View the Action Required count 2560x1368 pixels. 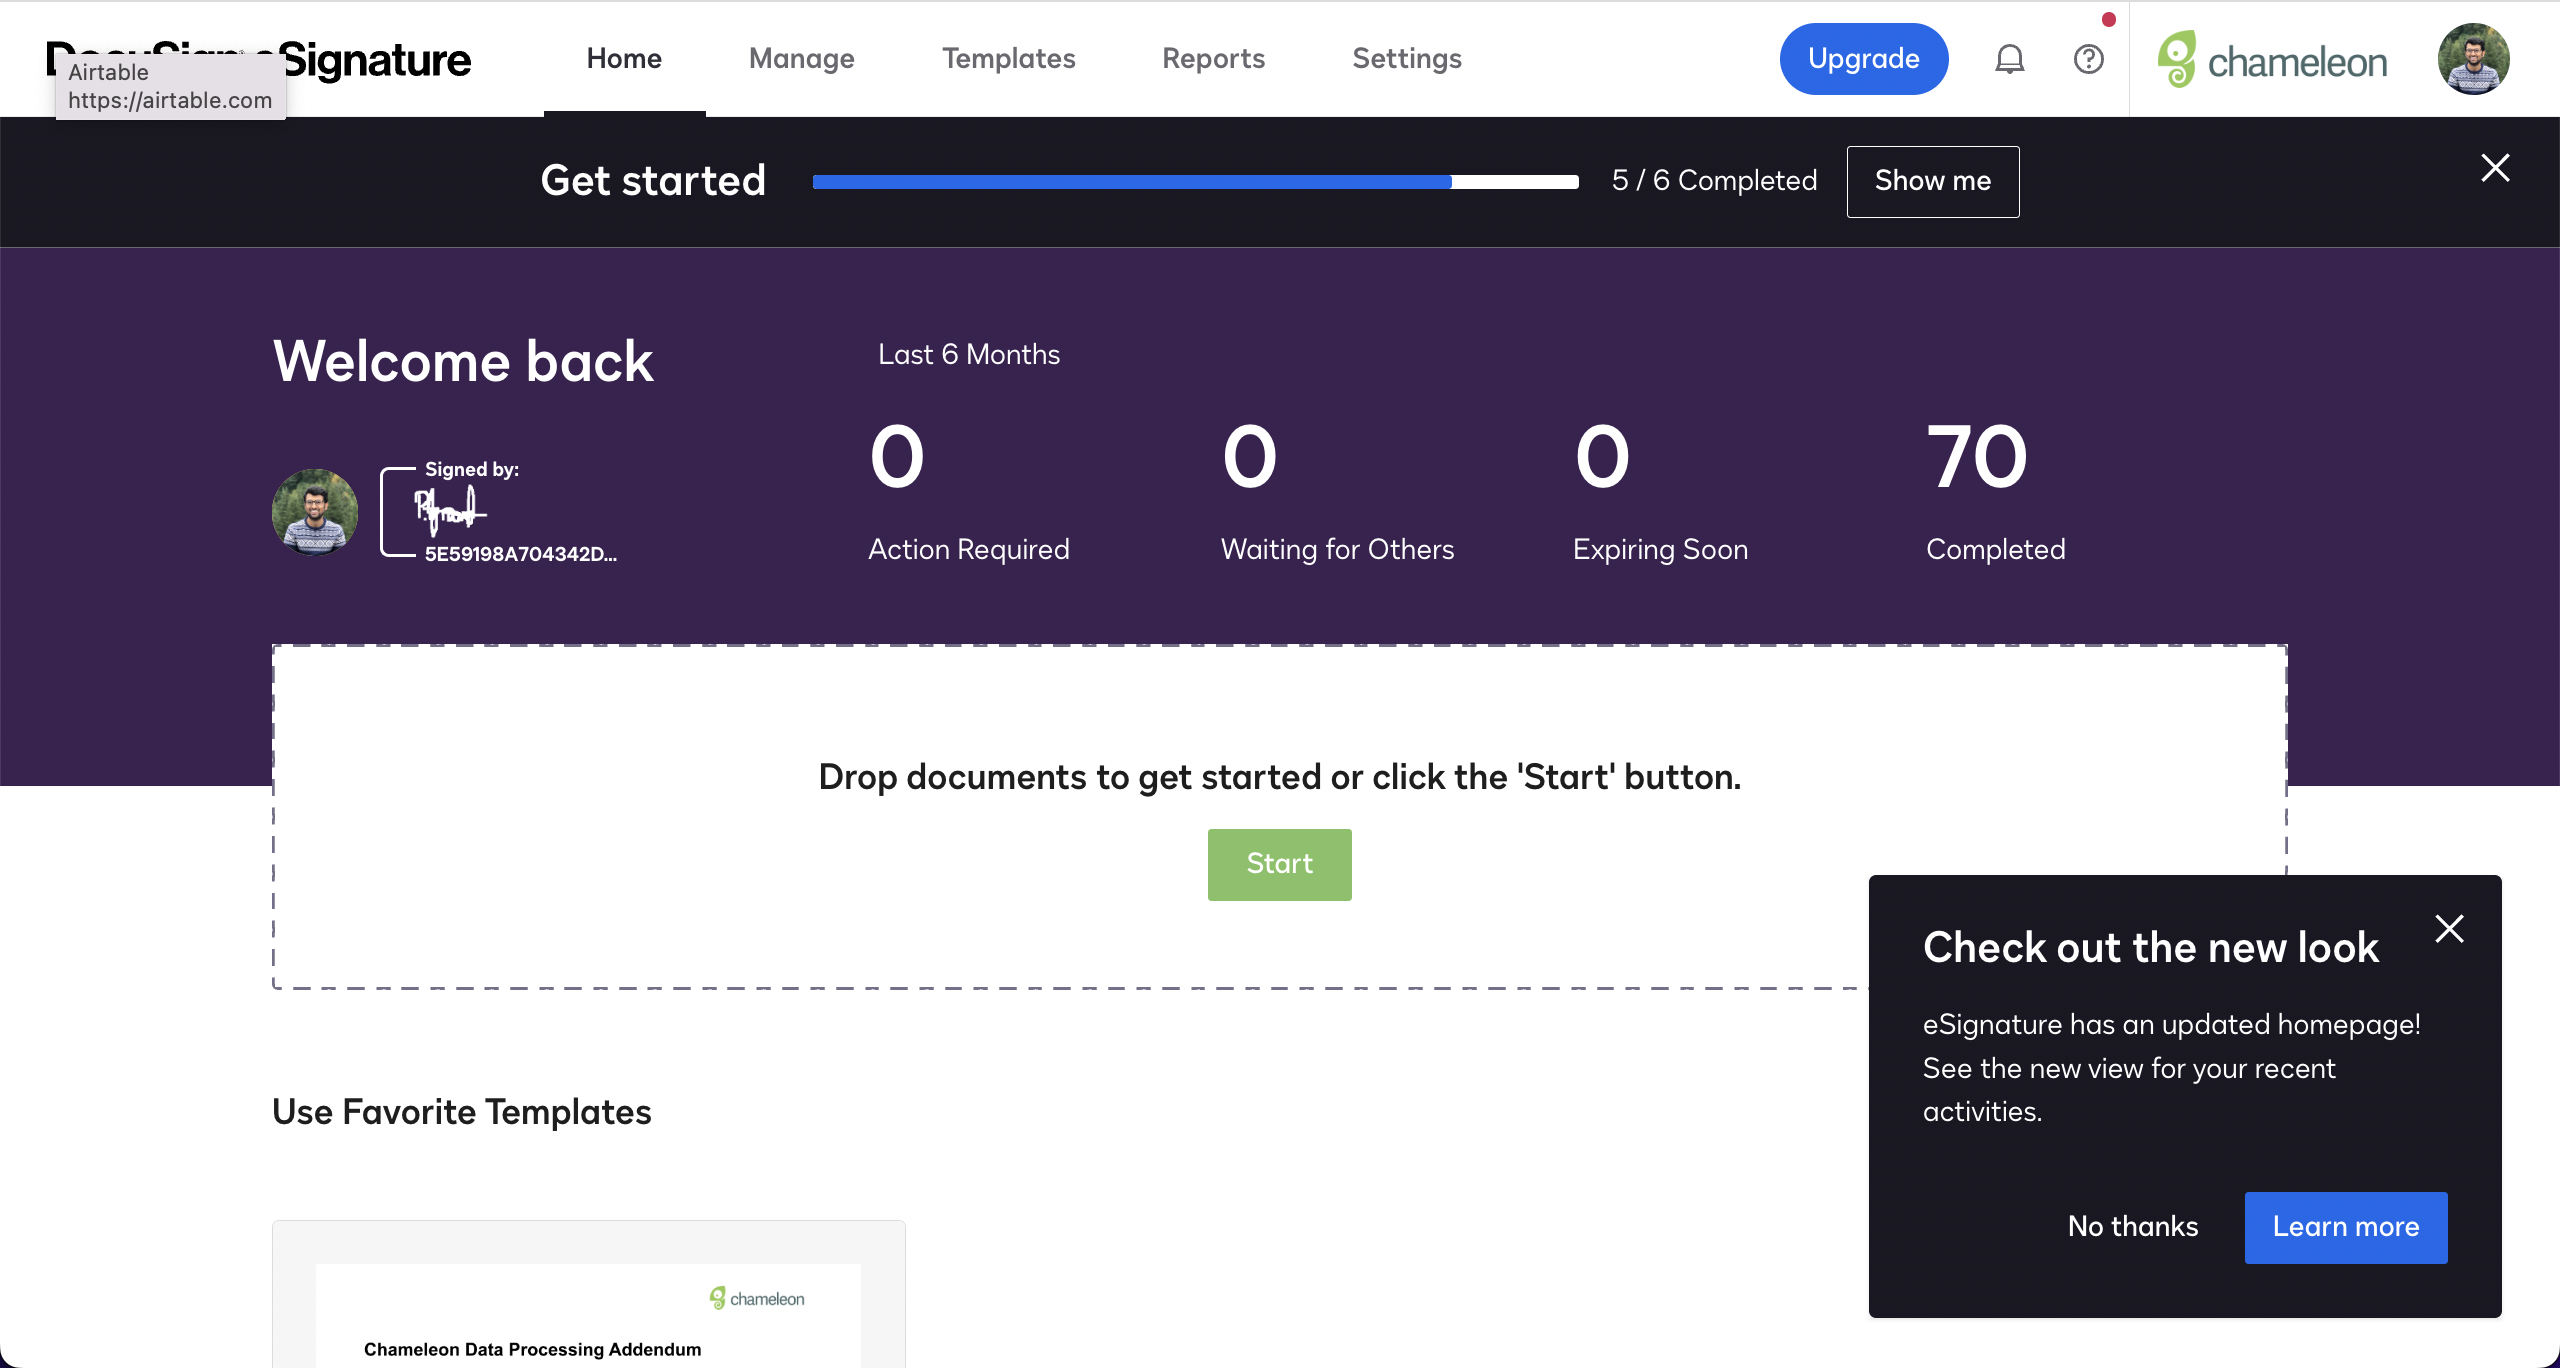tap(968, 492)
